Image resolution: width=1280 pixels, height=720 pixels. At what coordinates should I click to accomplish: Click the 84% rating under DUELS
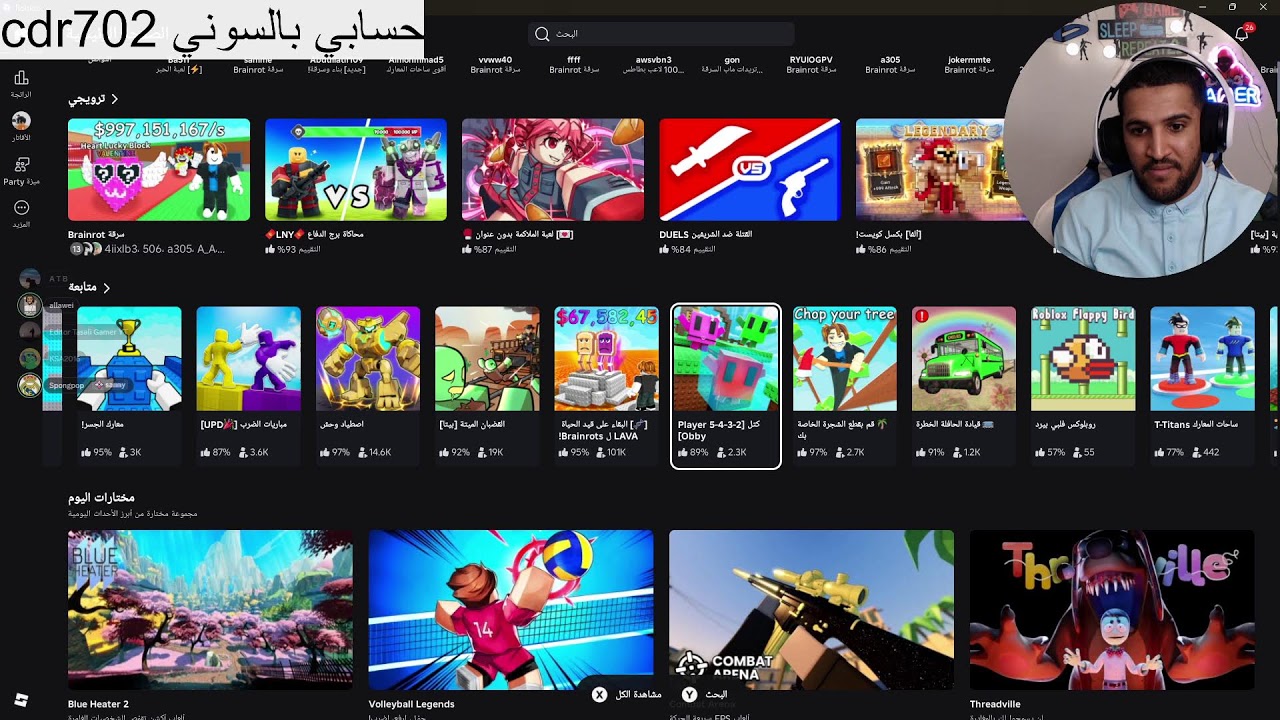[679, 249]
